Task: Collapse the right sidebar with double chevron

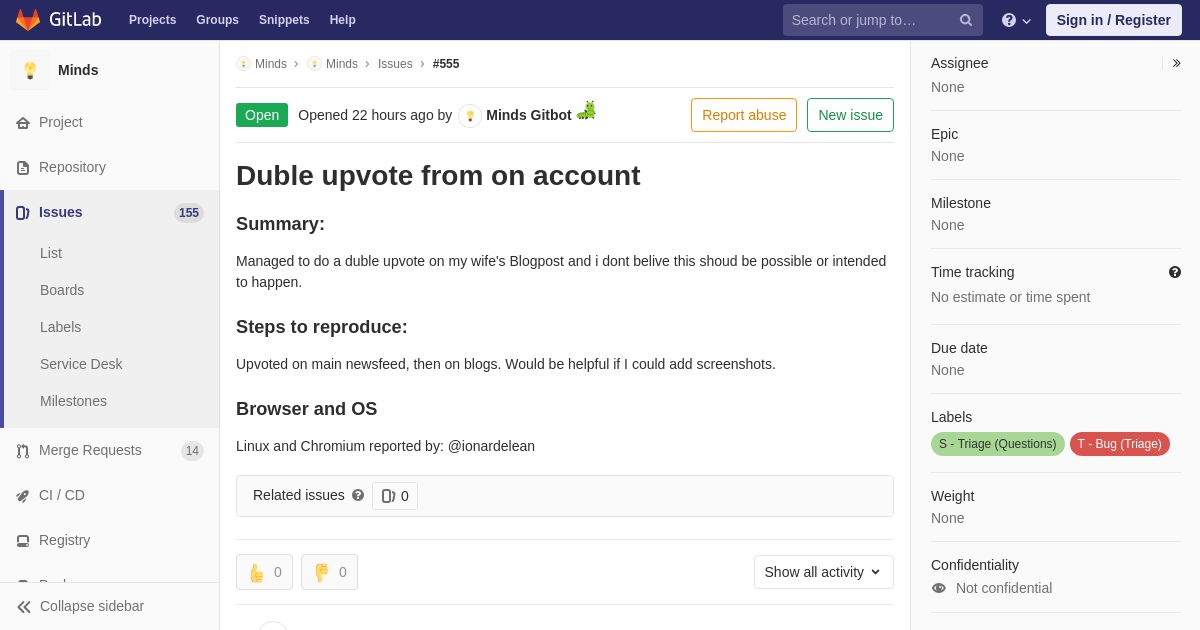Action: [x=1176, y=63]
